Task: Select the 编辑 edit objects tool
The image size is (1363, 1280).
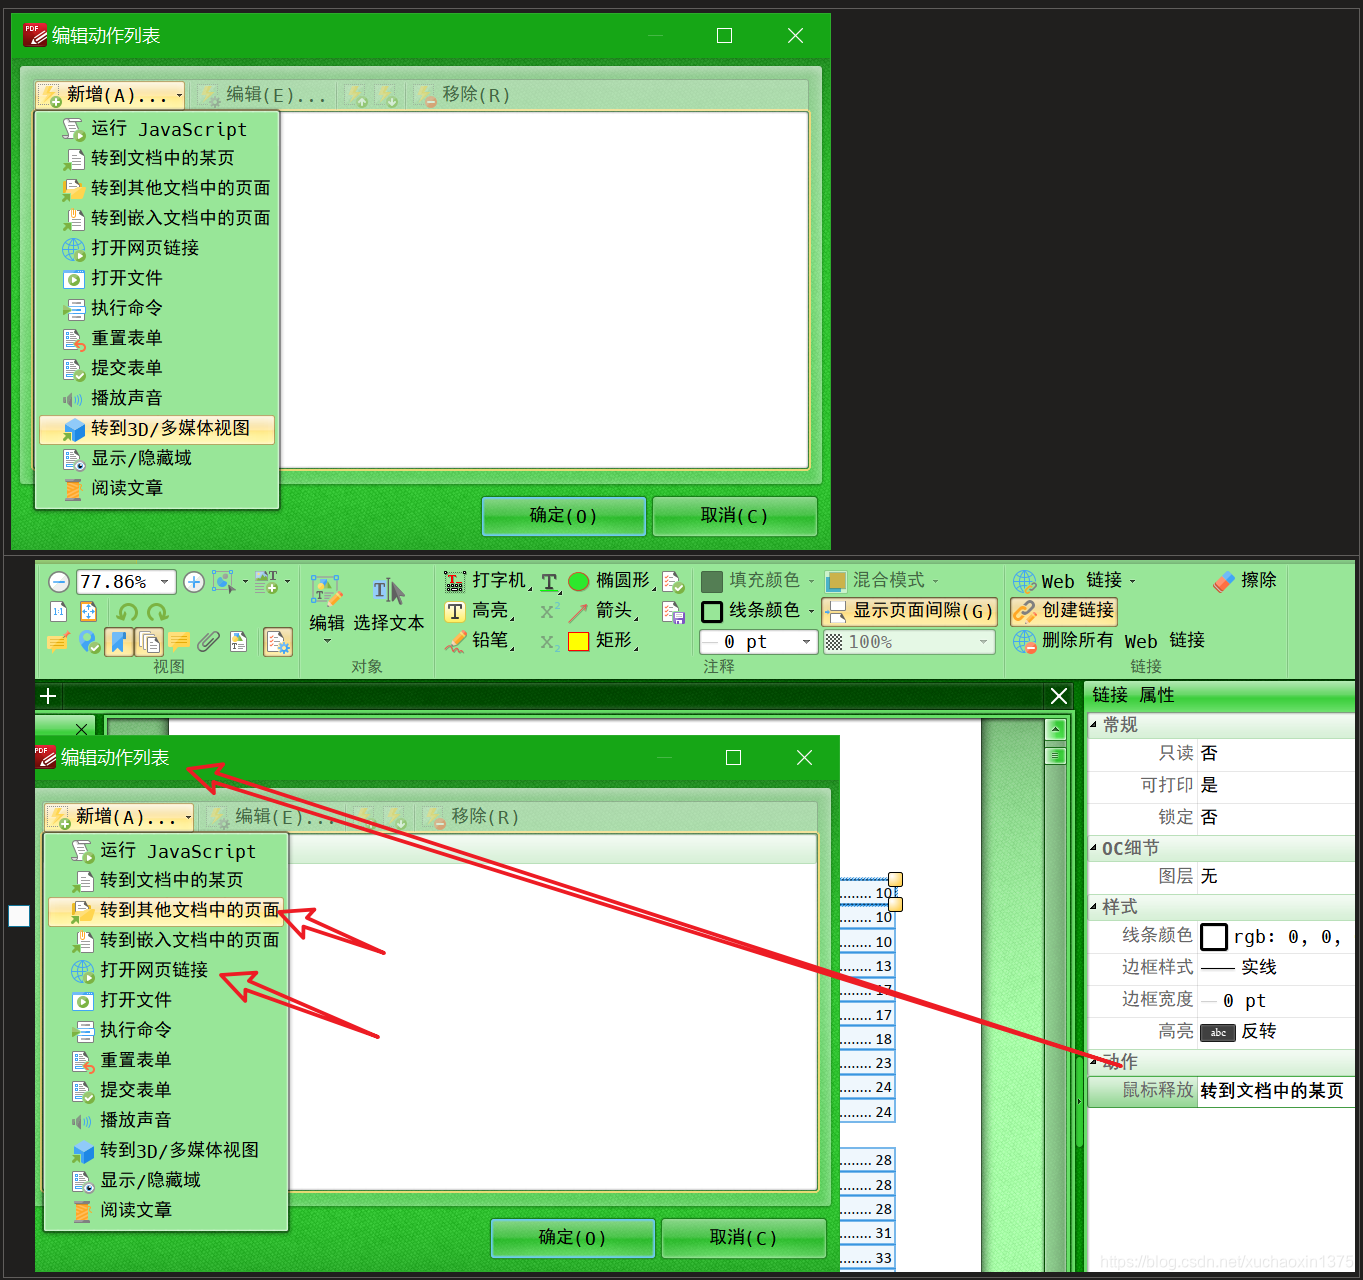Action: click(x=326, y=606)
